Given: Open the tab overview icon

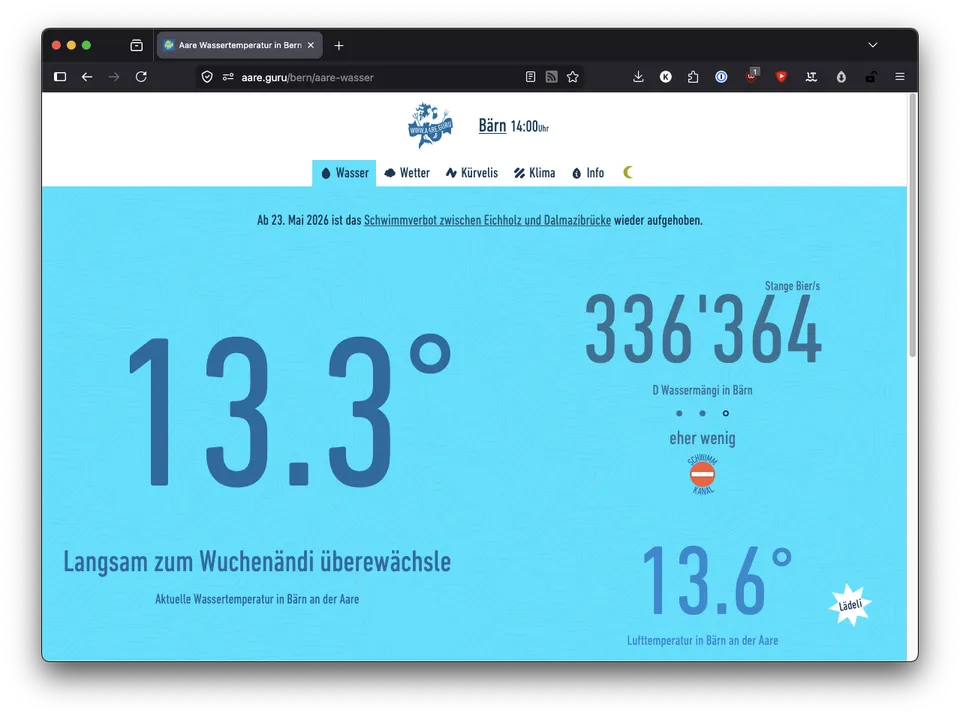Looking at the screenshot, I should tap(137, 45).
